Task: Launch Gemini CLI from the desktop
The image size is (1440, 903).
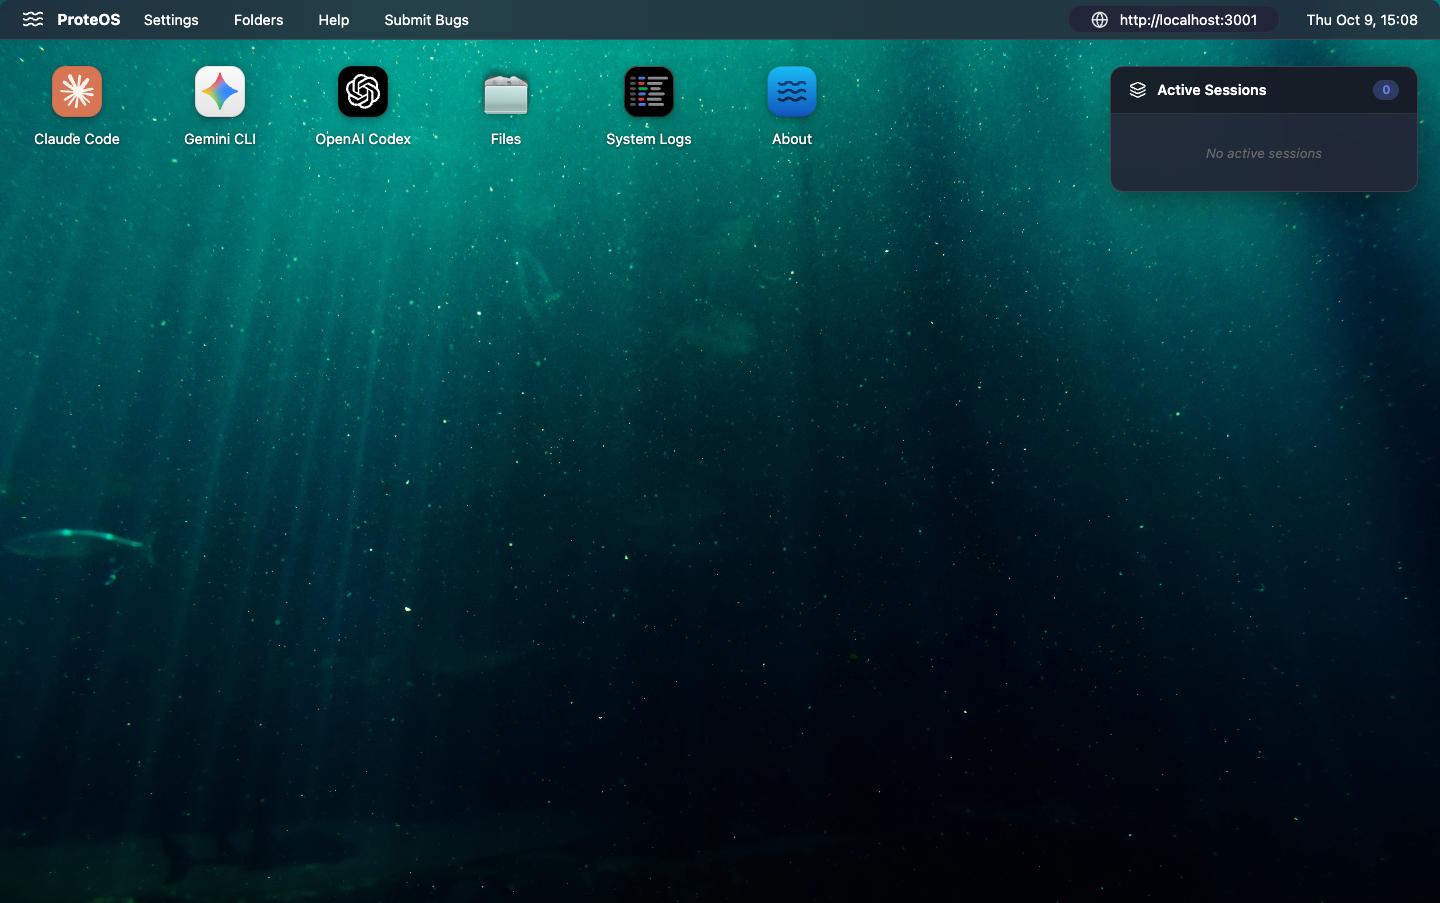Action: 220,92
